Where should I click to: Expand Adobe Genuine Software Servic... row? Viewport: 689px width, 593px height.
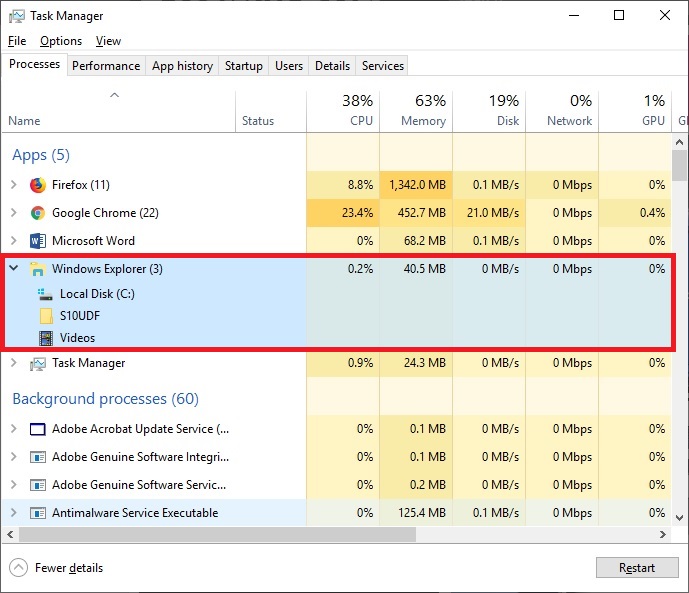[x=14, y=485]
